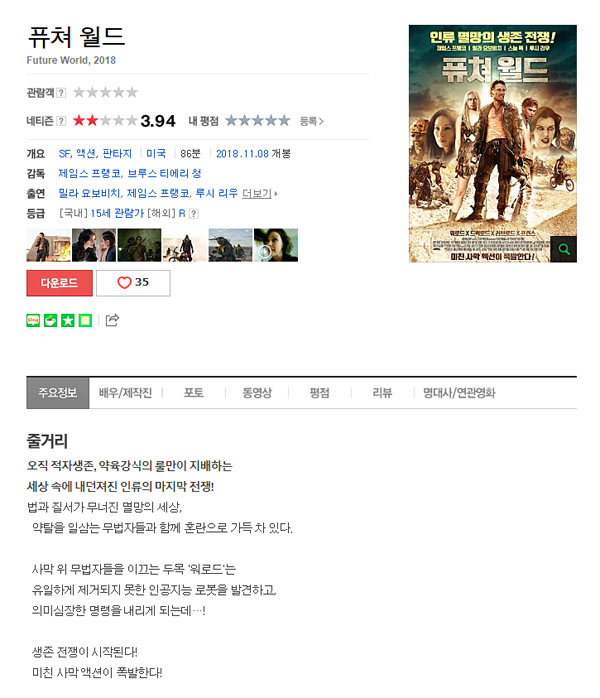Open rating registration via 등록 arrow

[312, 121]
